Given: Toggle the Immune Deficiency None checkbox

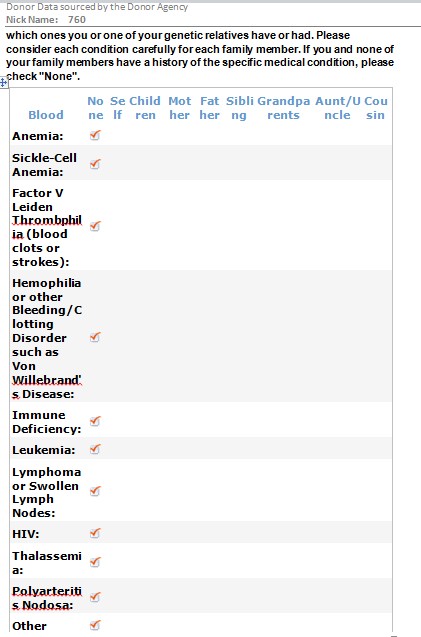Looking at the screenshot, I should coord(95,421).
